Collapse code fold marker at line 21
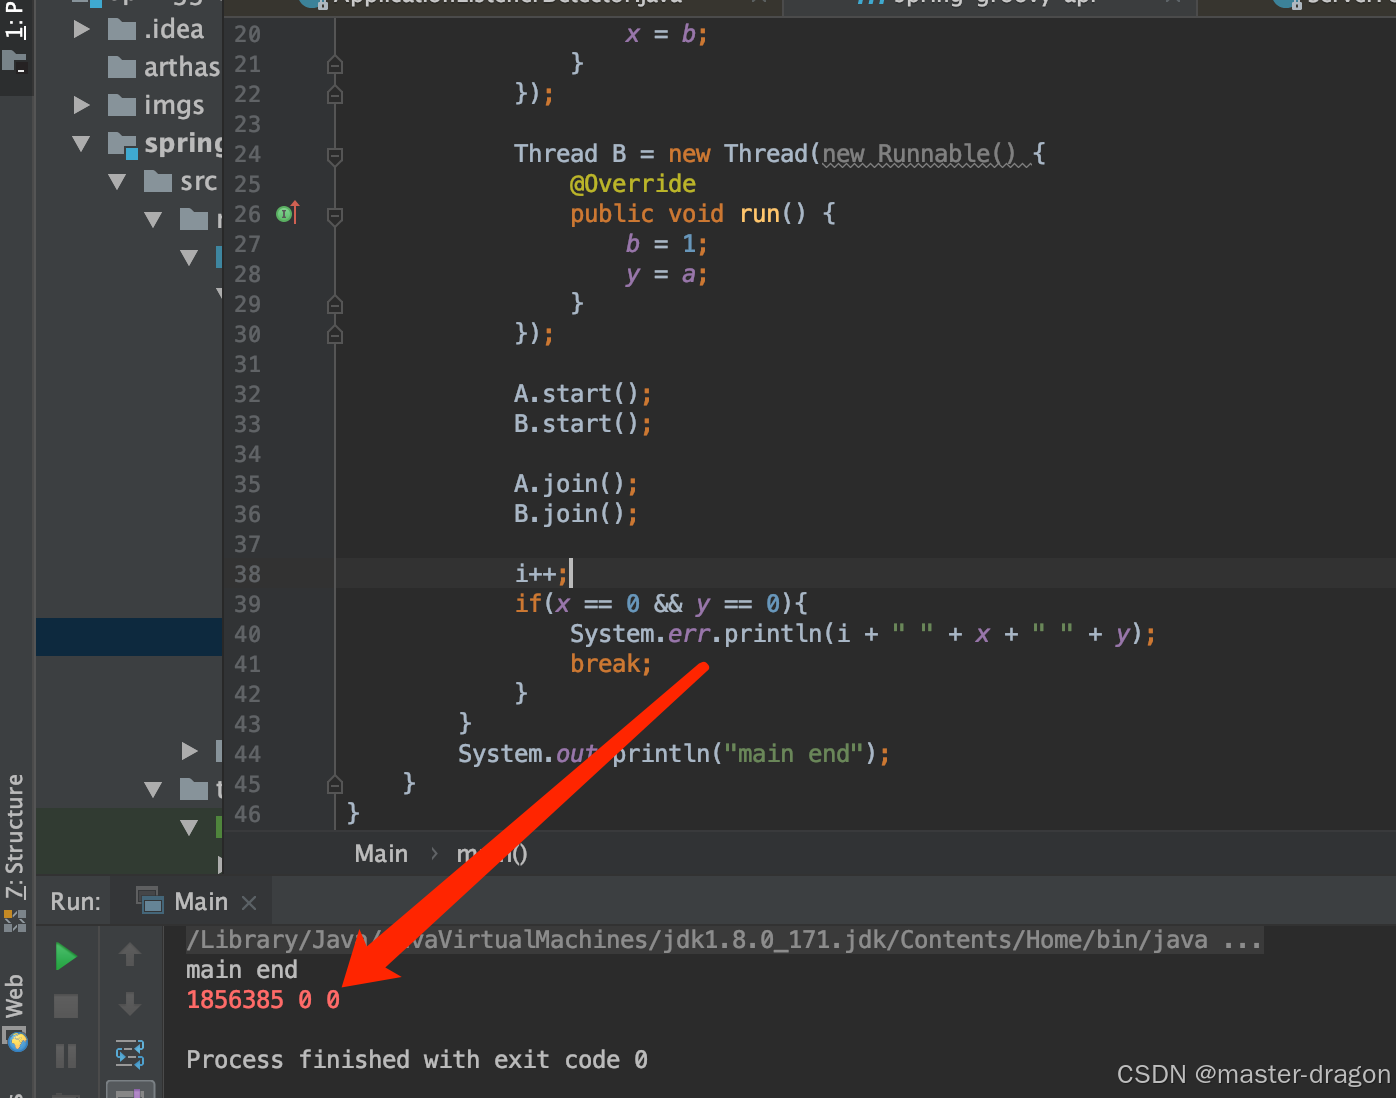Image resolution: width=1396 pixels, height=1098 pixels. tap(335, 65)
